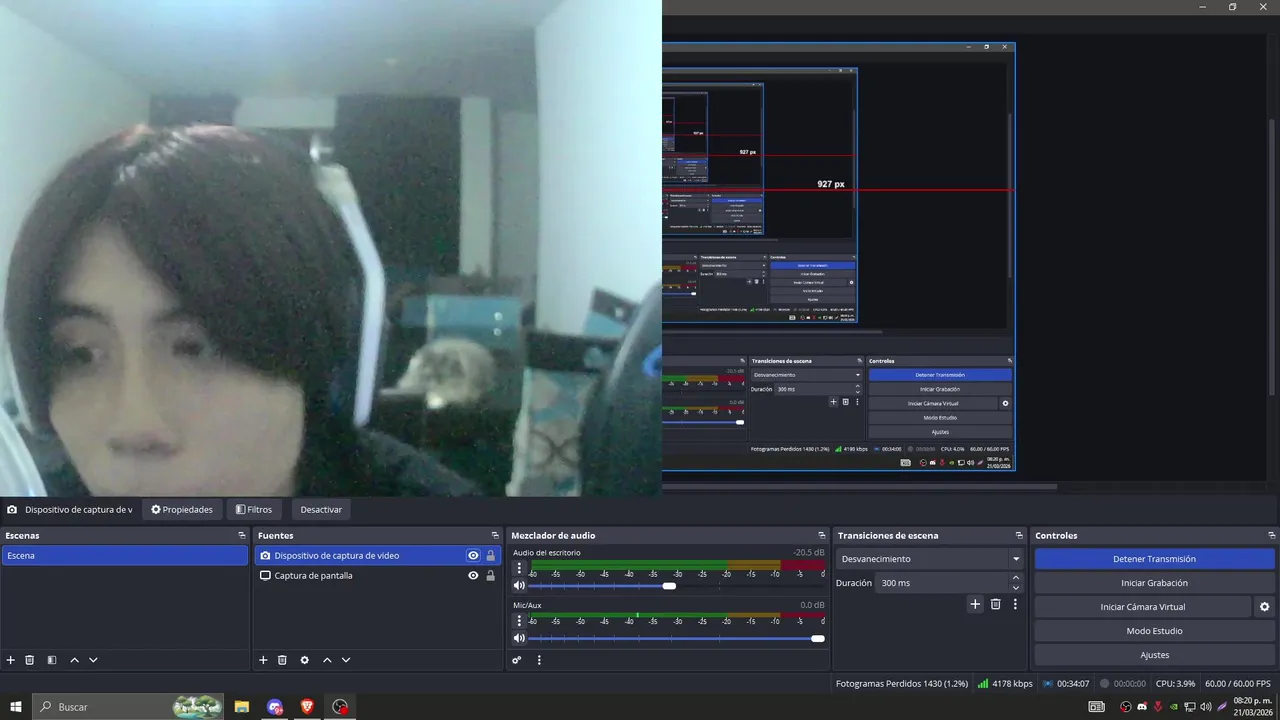Add a new scene in Escenas panel
Viewport: 1280px width, 720px height.
click(11, 660)
